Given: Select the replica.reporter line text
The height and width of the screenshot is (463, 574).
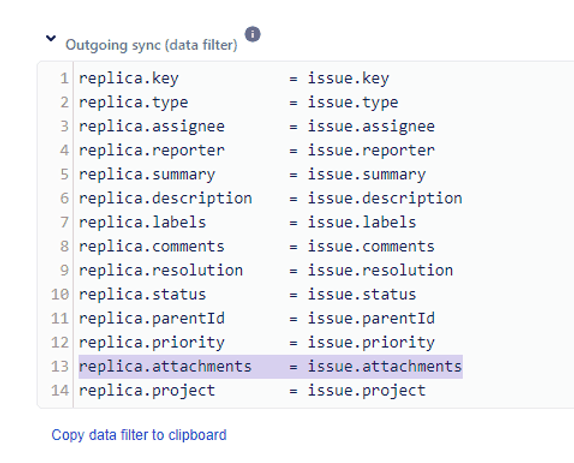Looking at the screenshot, I should point(257,150).
